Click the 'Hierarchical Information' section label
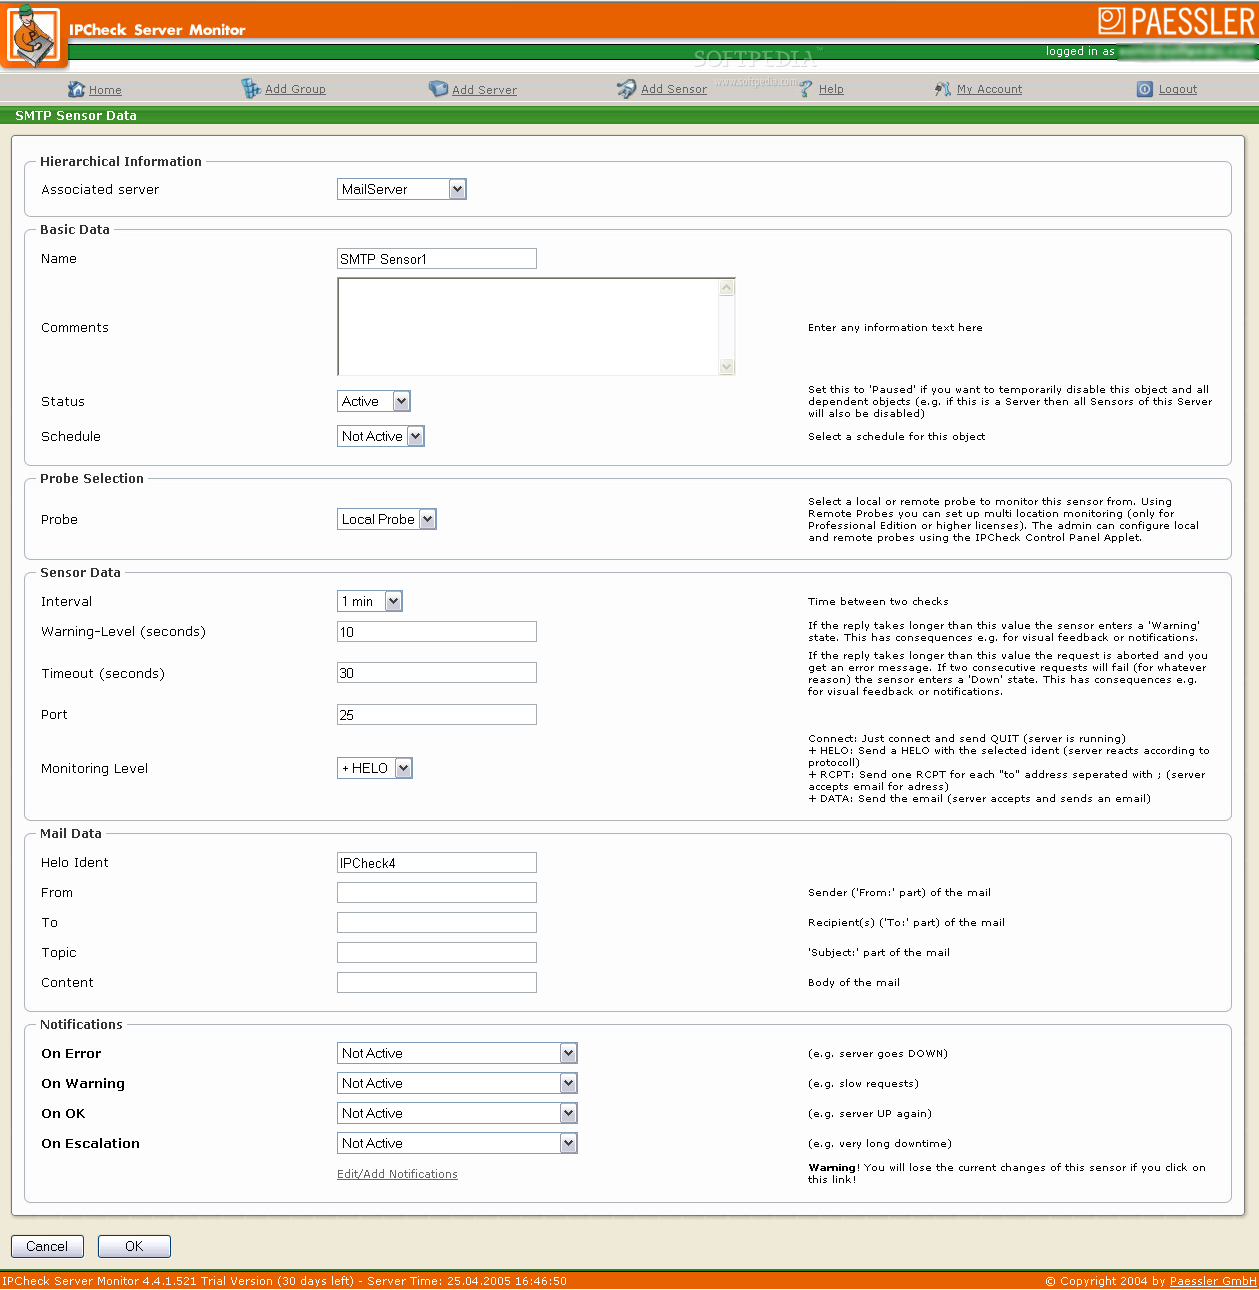The image size is (1259, 1290). [121, 161]
